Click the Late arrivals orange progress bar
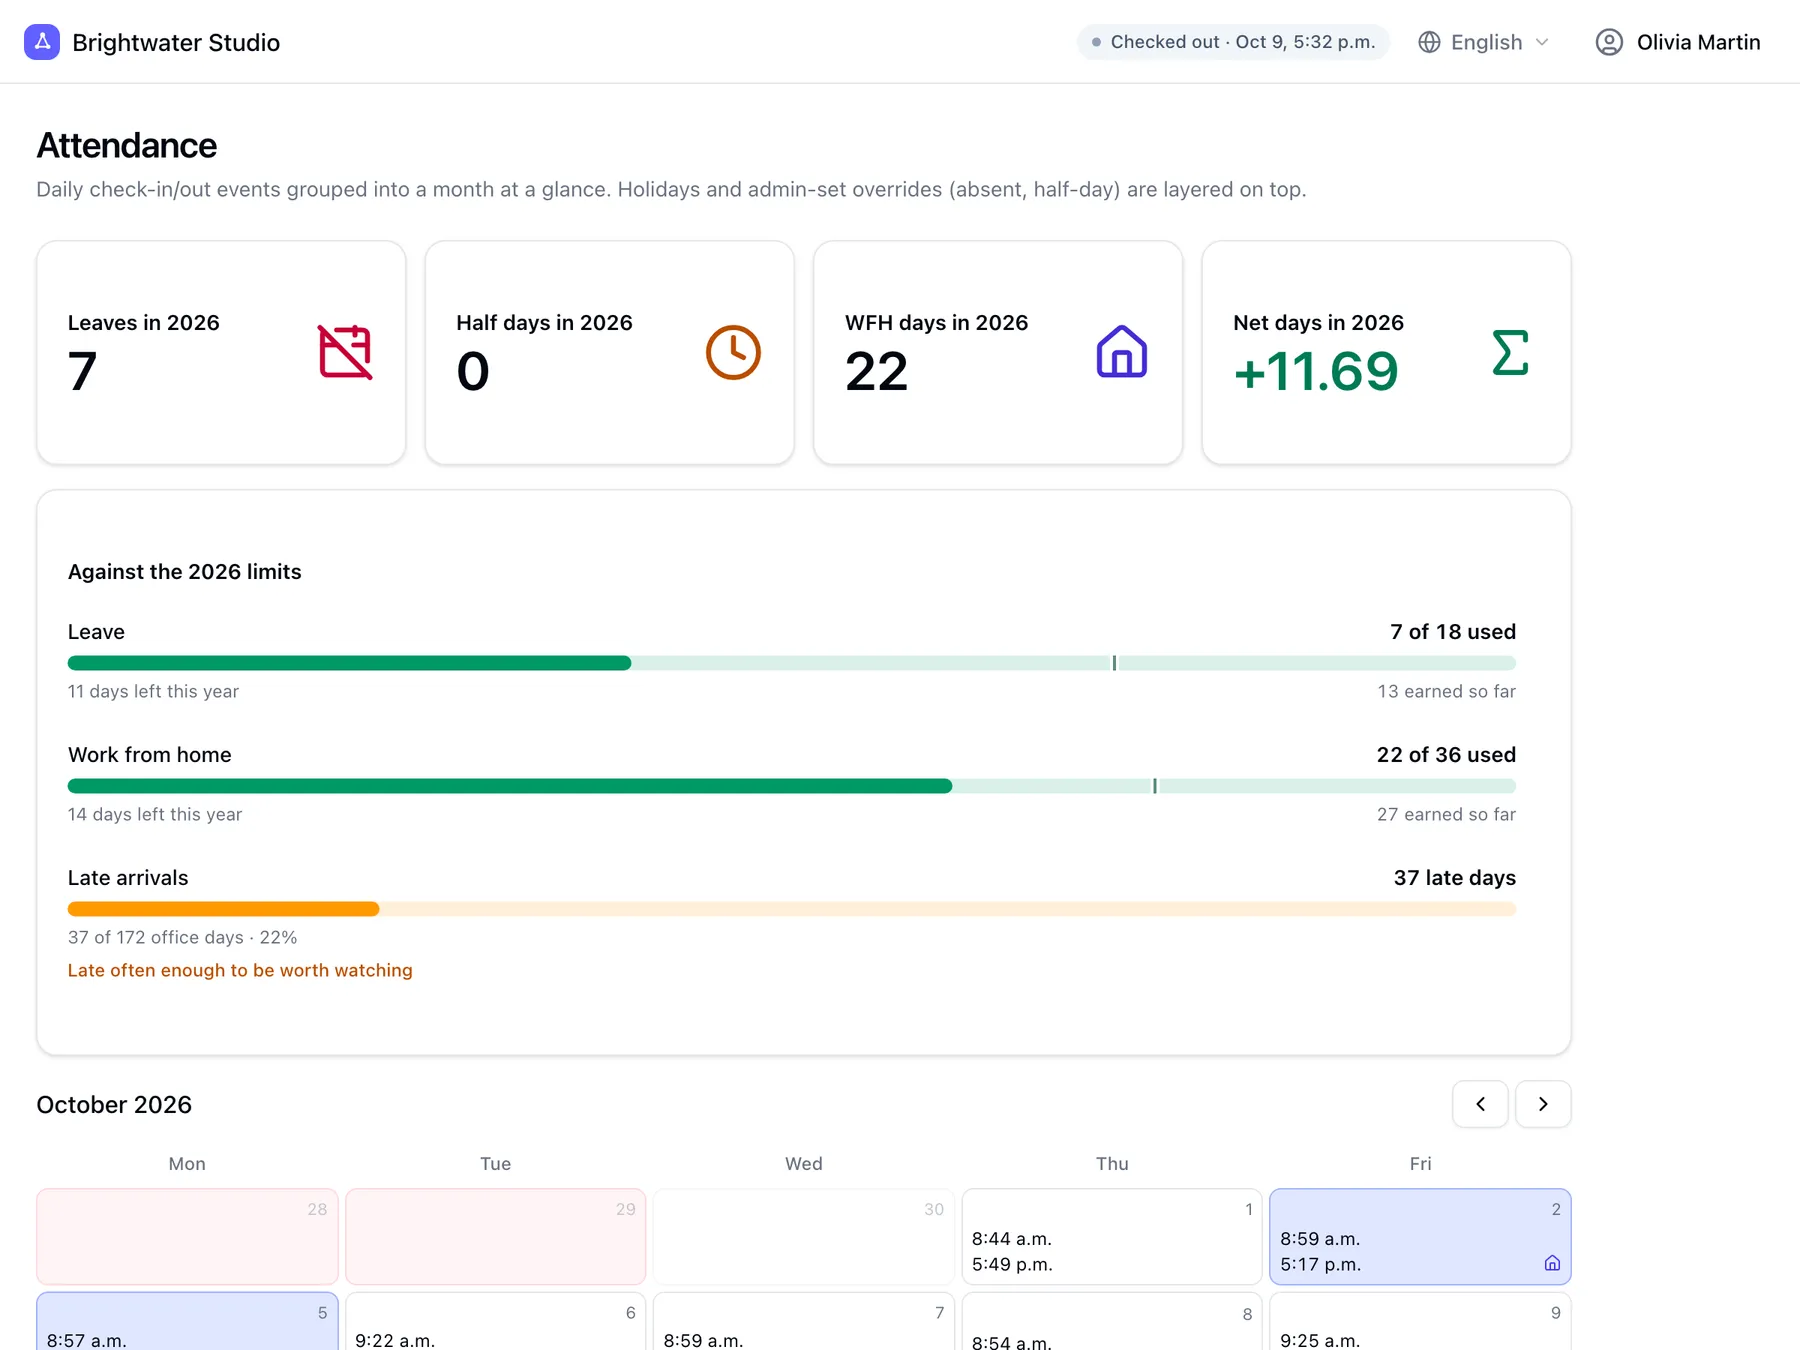The image size is (1800, 1350). 792,909
